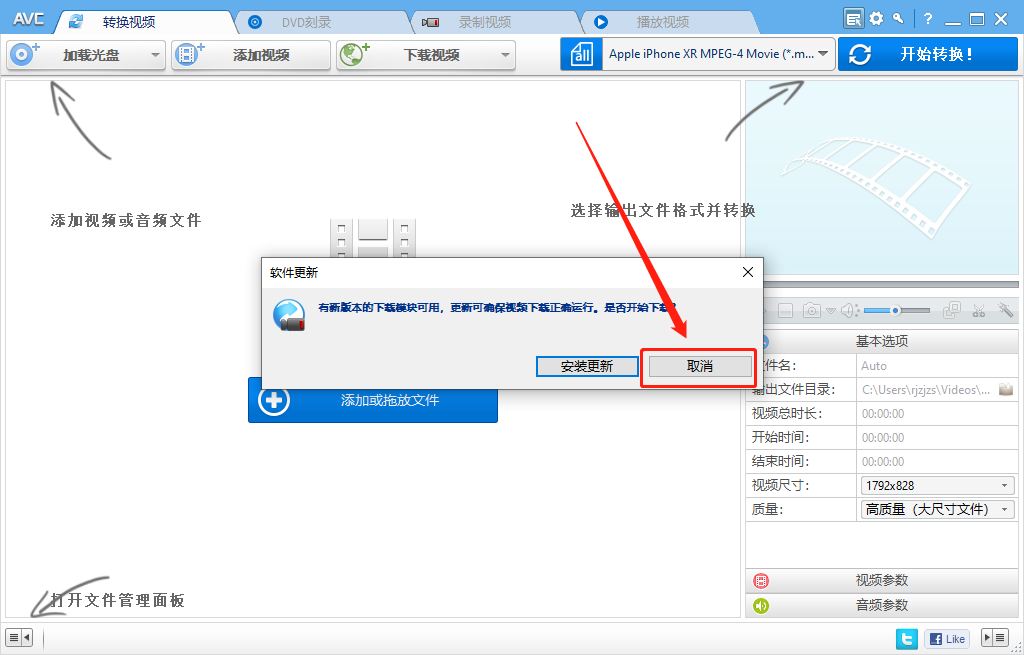Click the 开始时间 label
This screenshot has height=655, width=1024.
(x=780, y=438)
